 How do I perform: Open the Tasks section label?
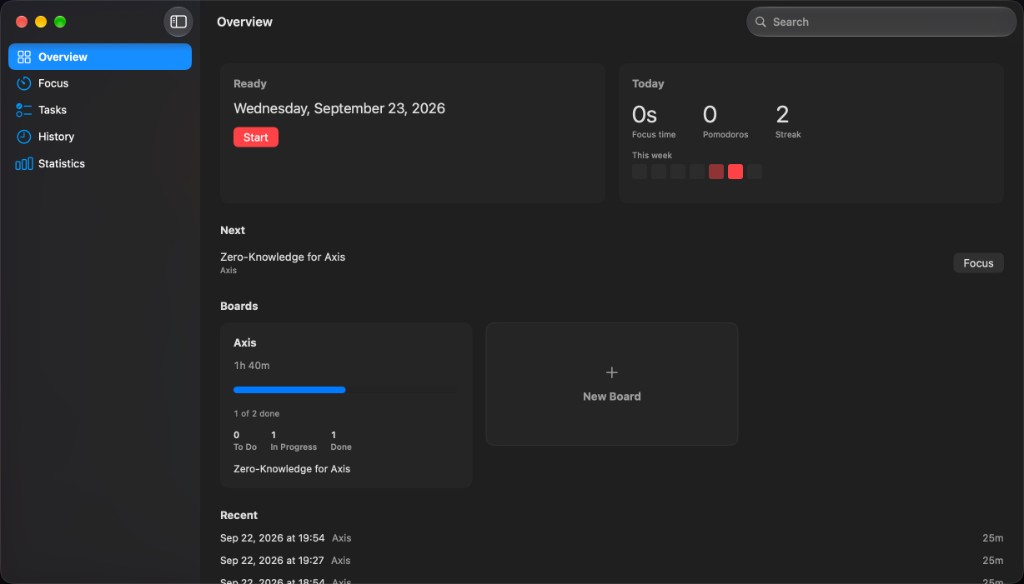click(x=52, y=110)
